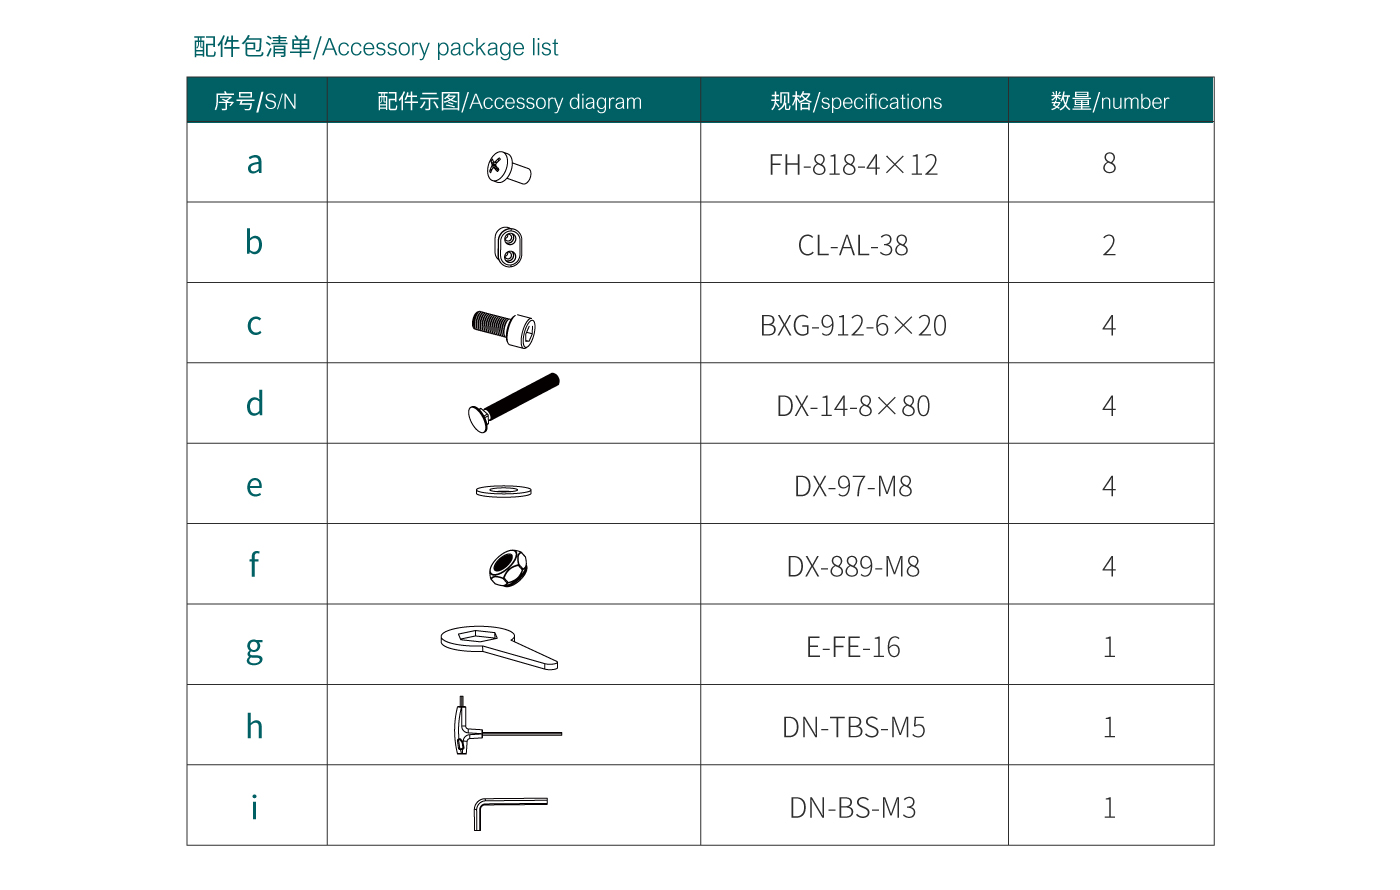The height and width of the screenshot is (890, 1400).
Task: Click the DX-889-M8 specification text
Action: (853, 567)
